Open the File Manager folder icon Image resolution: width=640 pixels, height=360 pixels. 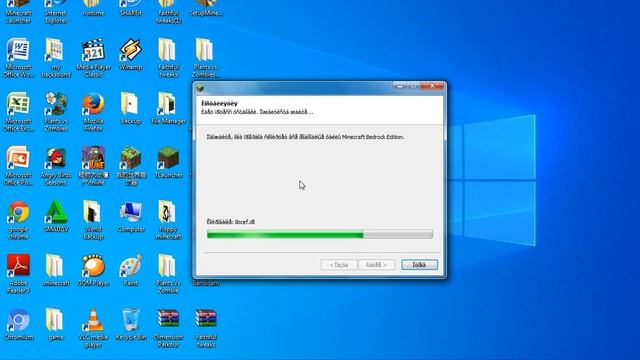point(168,108)
